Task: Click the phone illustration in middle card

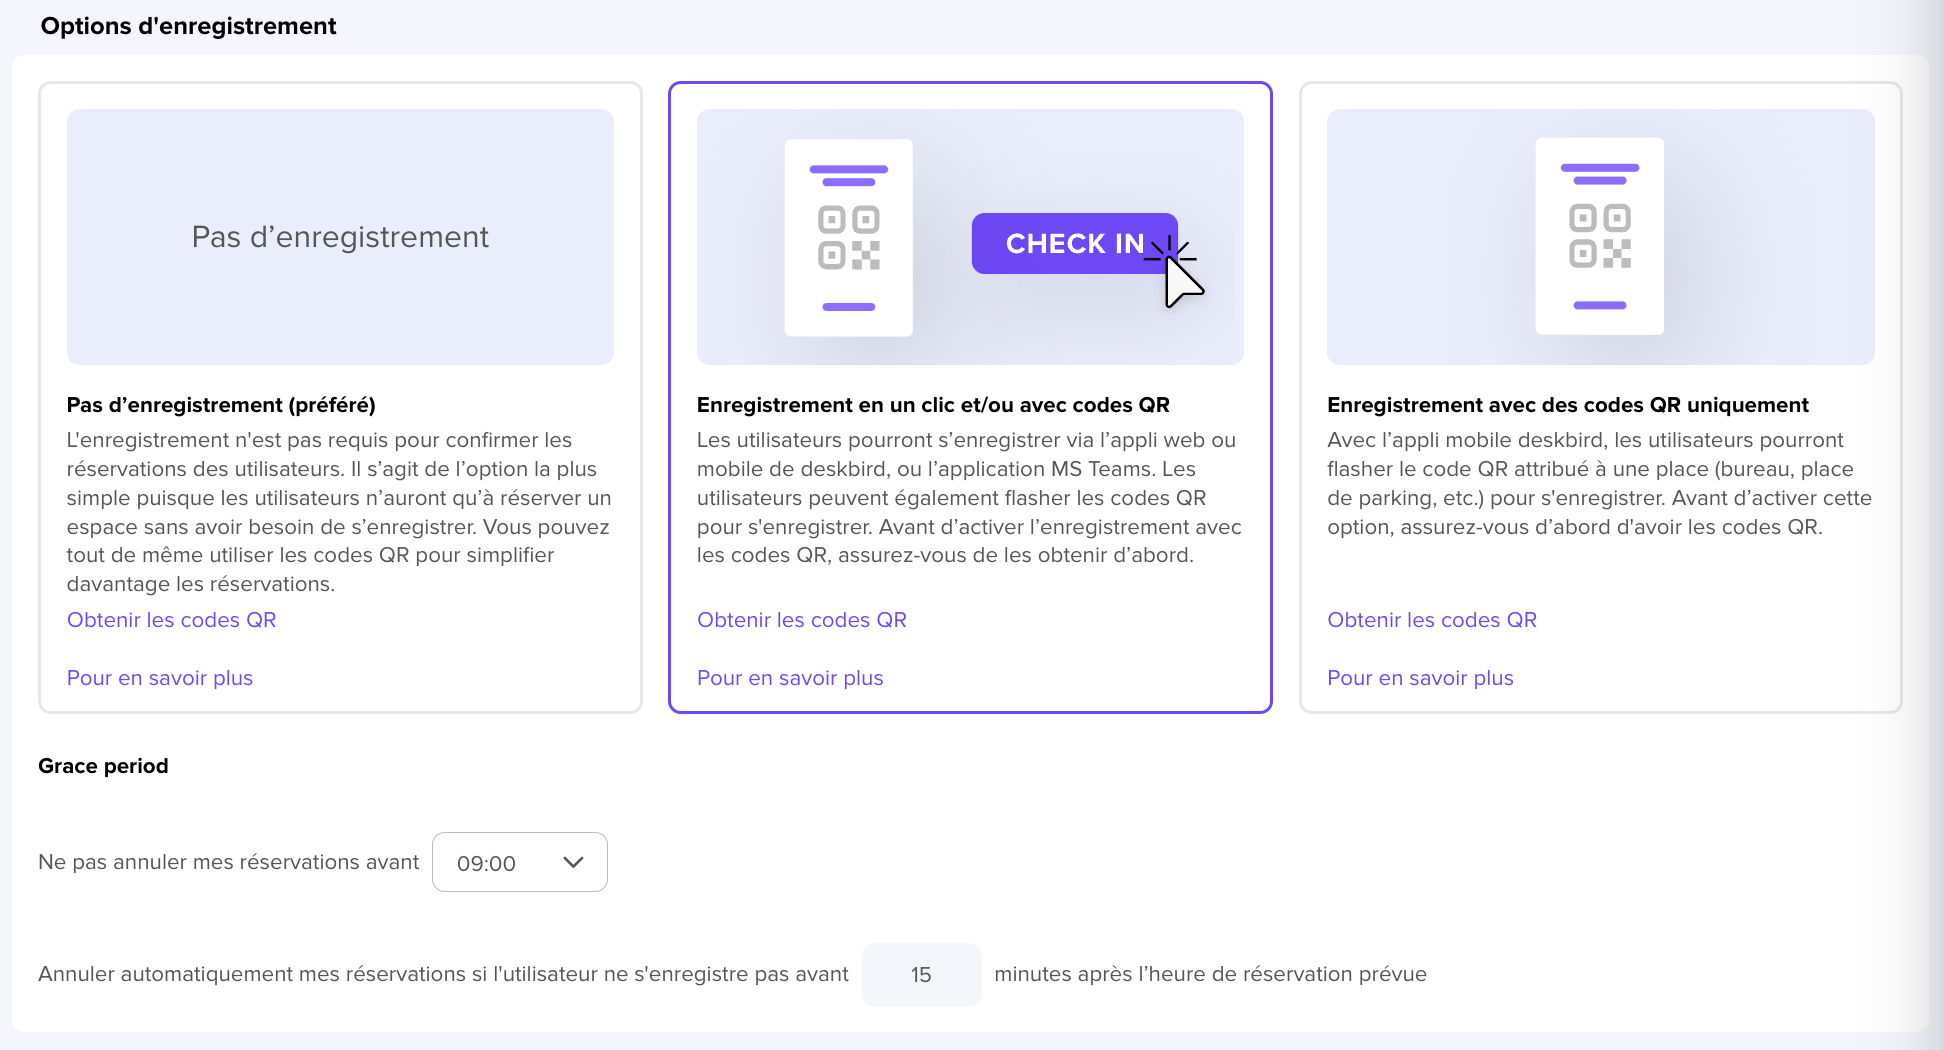Action: (849, 238)
